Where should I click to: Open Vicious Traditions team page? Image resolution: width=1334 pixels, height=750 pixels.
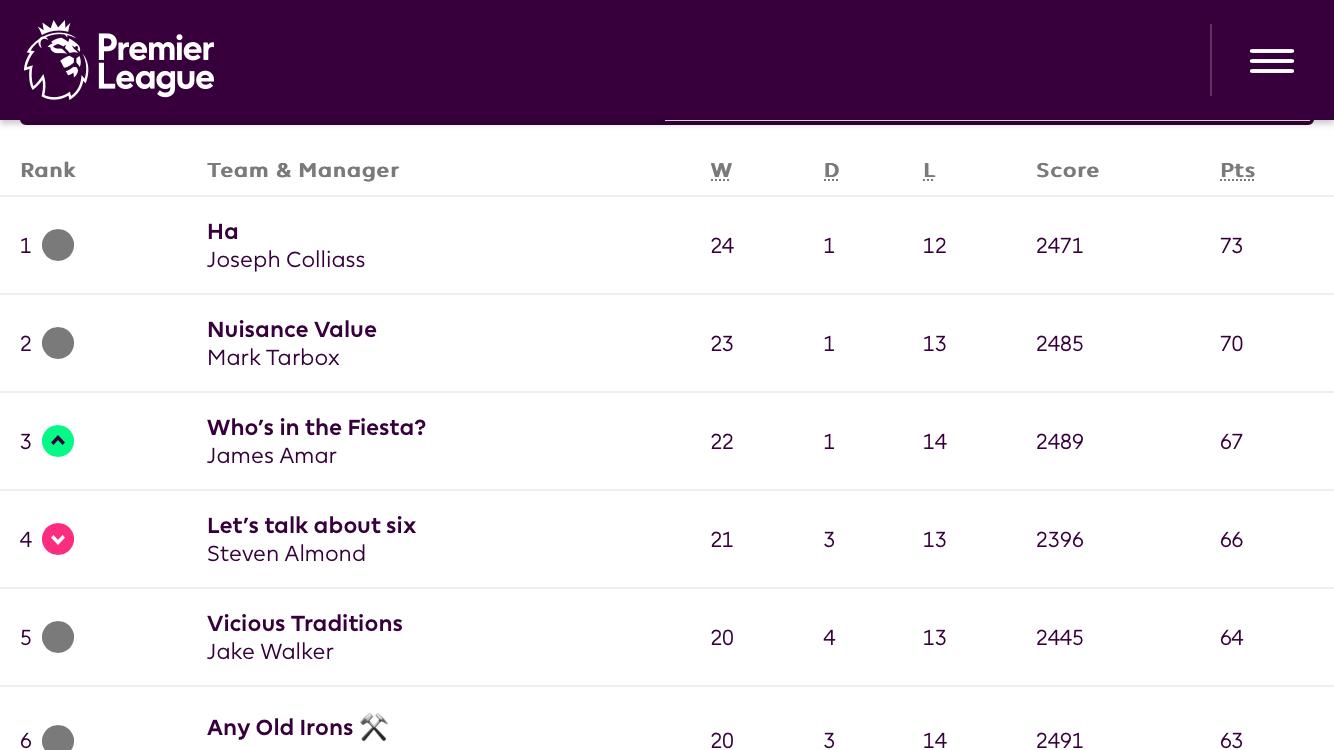[305, 624]
